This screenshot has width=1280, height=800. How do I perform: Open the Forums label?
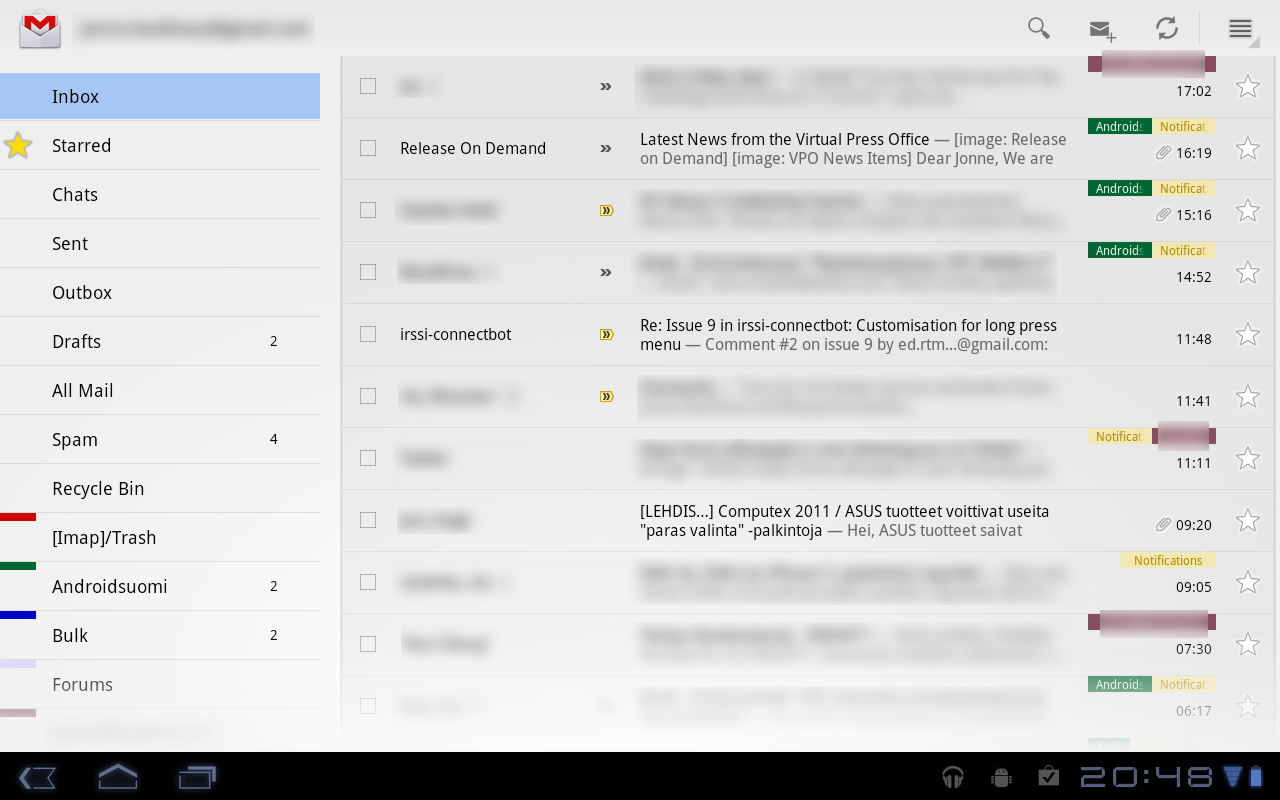(x=160, y=685)
